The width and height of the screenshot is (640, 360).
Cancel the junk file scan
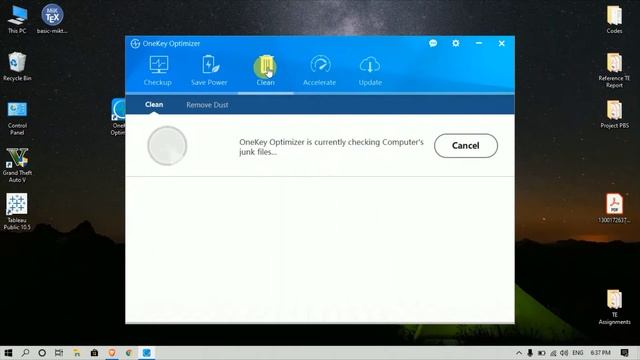point(466,146)
